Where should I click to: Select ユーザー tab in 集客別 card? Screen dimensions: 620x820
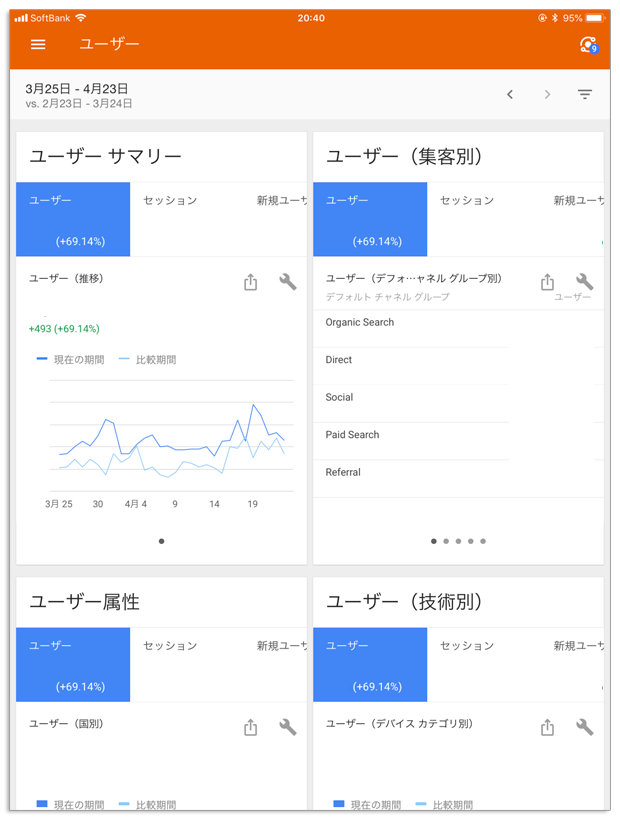coord(370,219)
